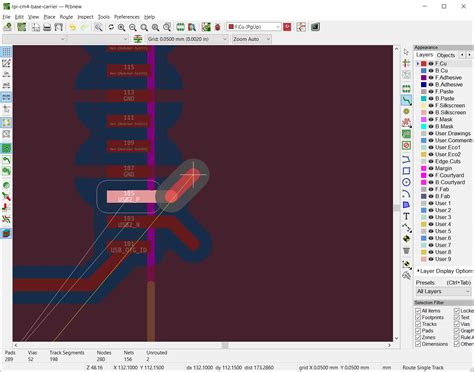This screenshot has height=372, width=474.
Task: Open the via size dropdown
Action: [98, 39]
